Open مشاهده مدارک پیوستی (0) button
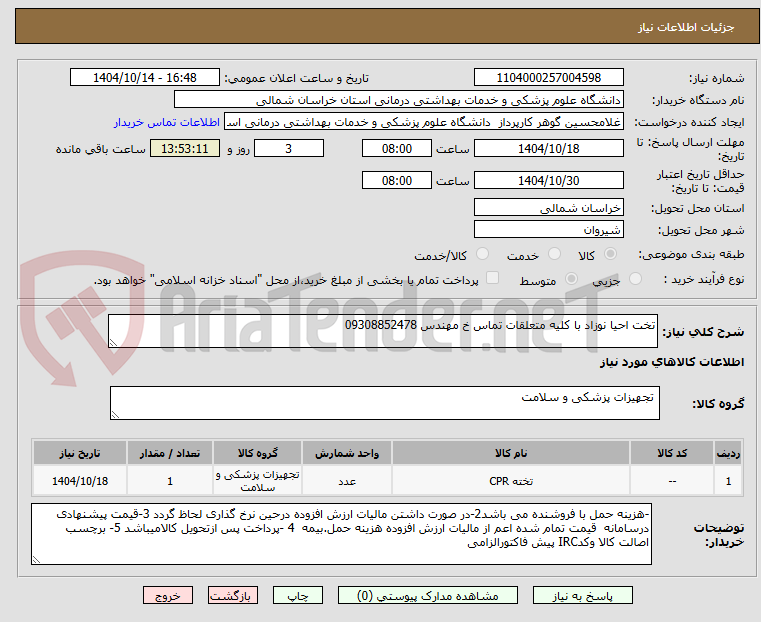The image size is (761, 622). click(428, 595)
